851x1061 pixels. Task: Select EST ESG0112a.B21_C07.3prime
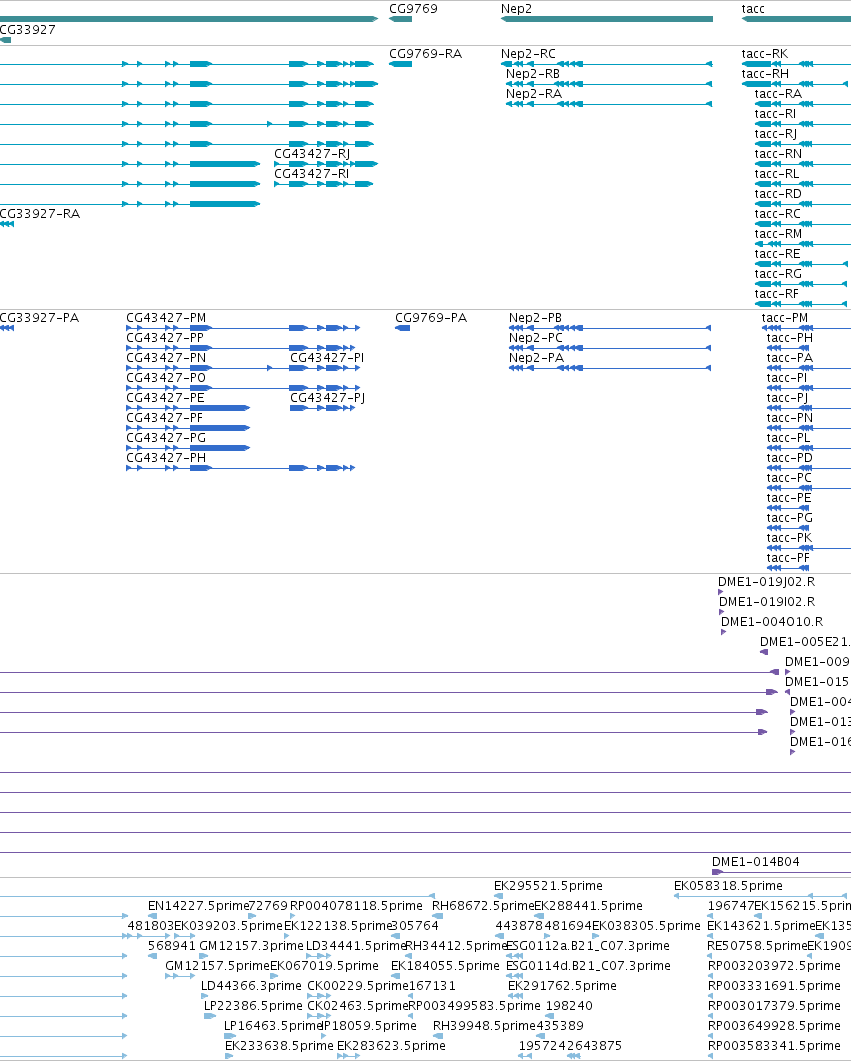tap(588, 945)
